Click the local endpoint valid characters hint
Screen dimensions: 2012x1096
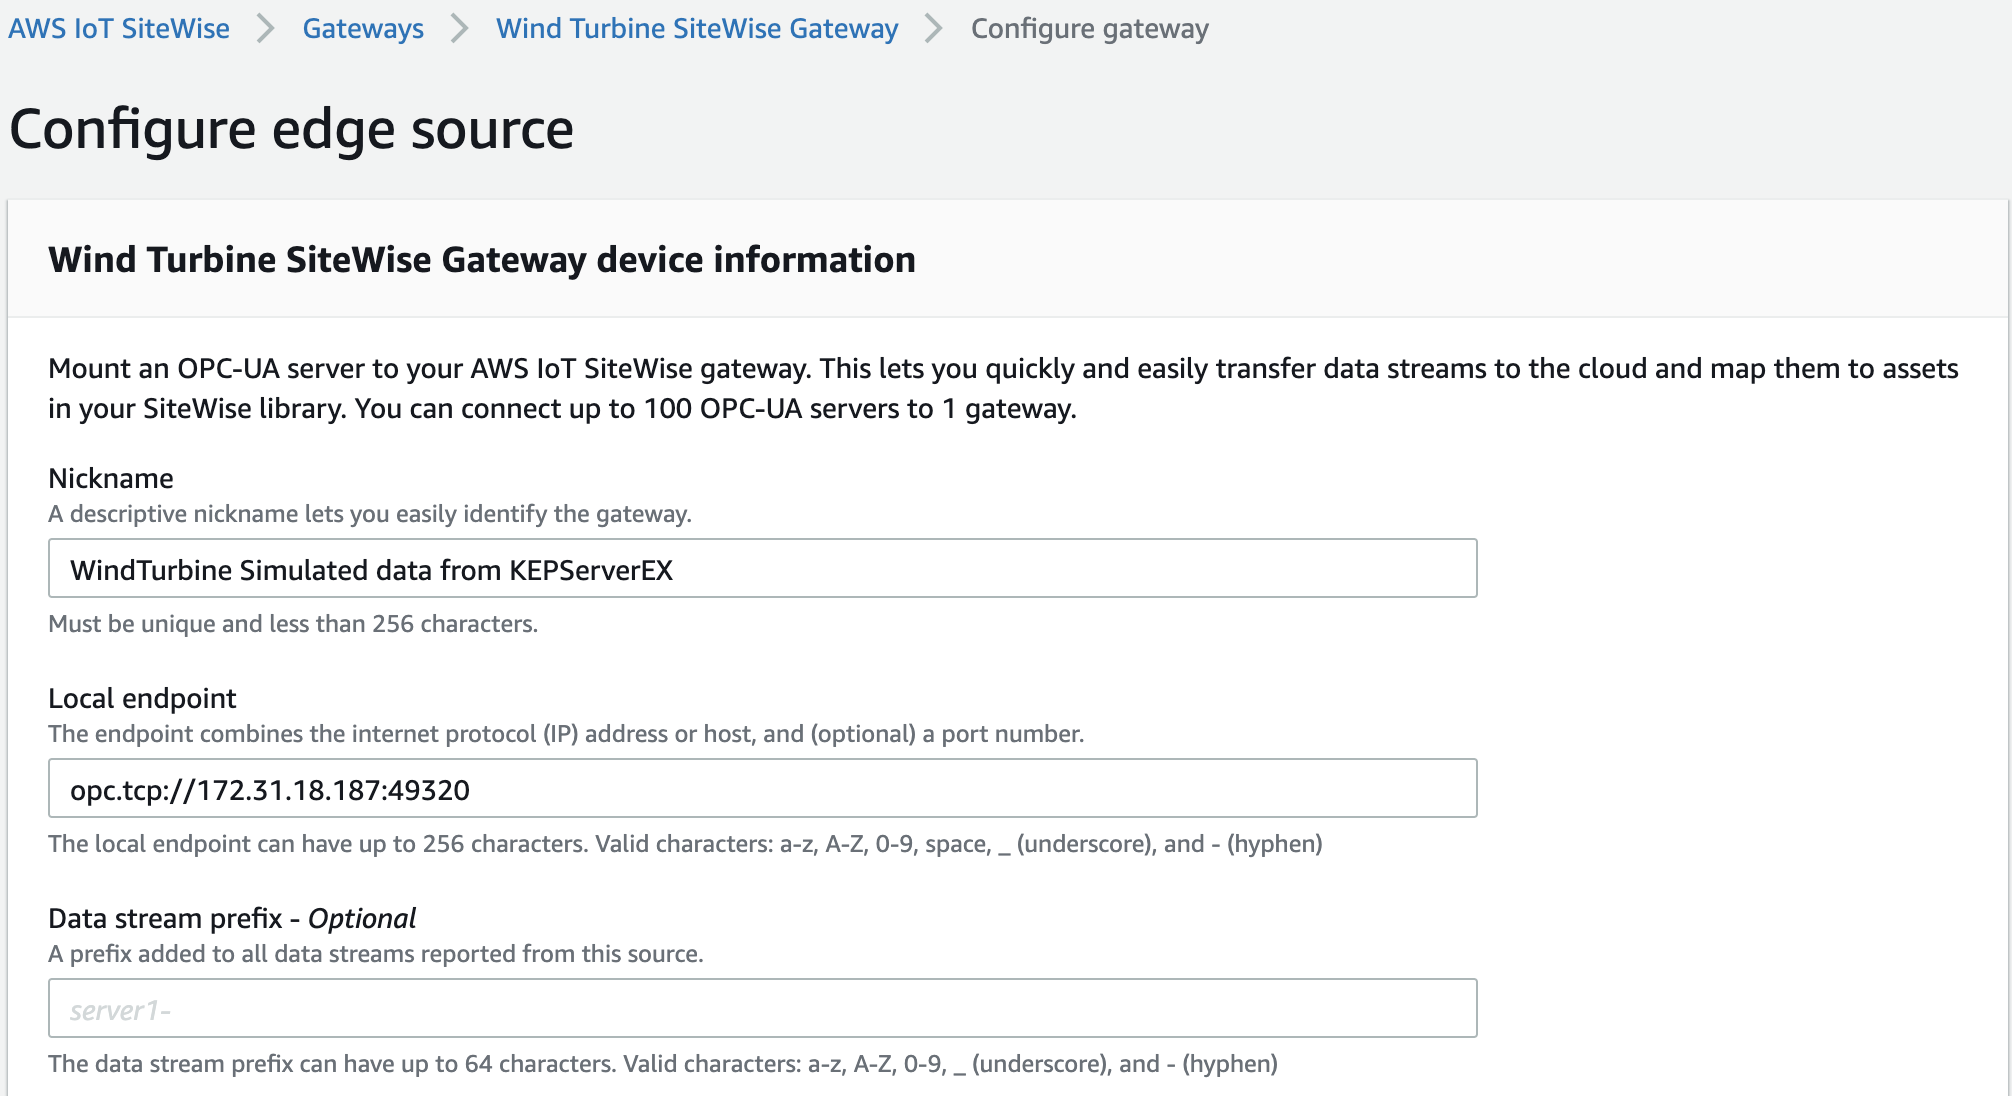tap(685, 844)
